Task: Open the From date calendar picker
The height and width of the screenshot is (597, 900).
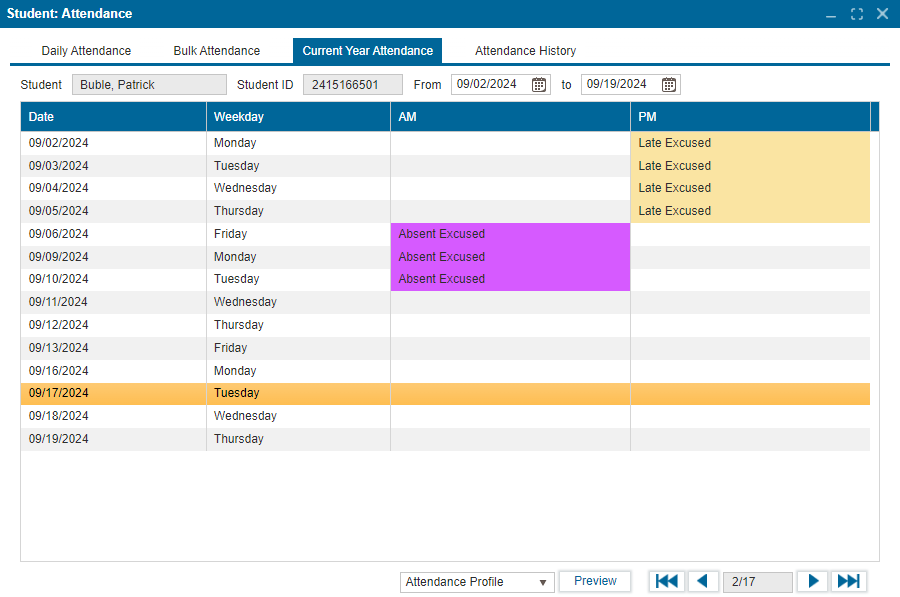Action: click(539, 85)
